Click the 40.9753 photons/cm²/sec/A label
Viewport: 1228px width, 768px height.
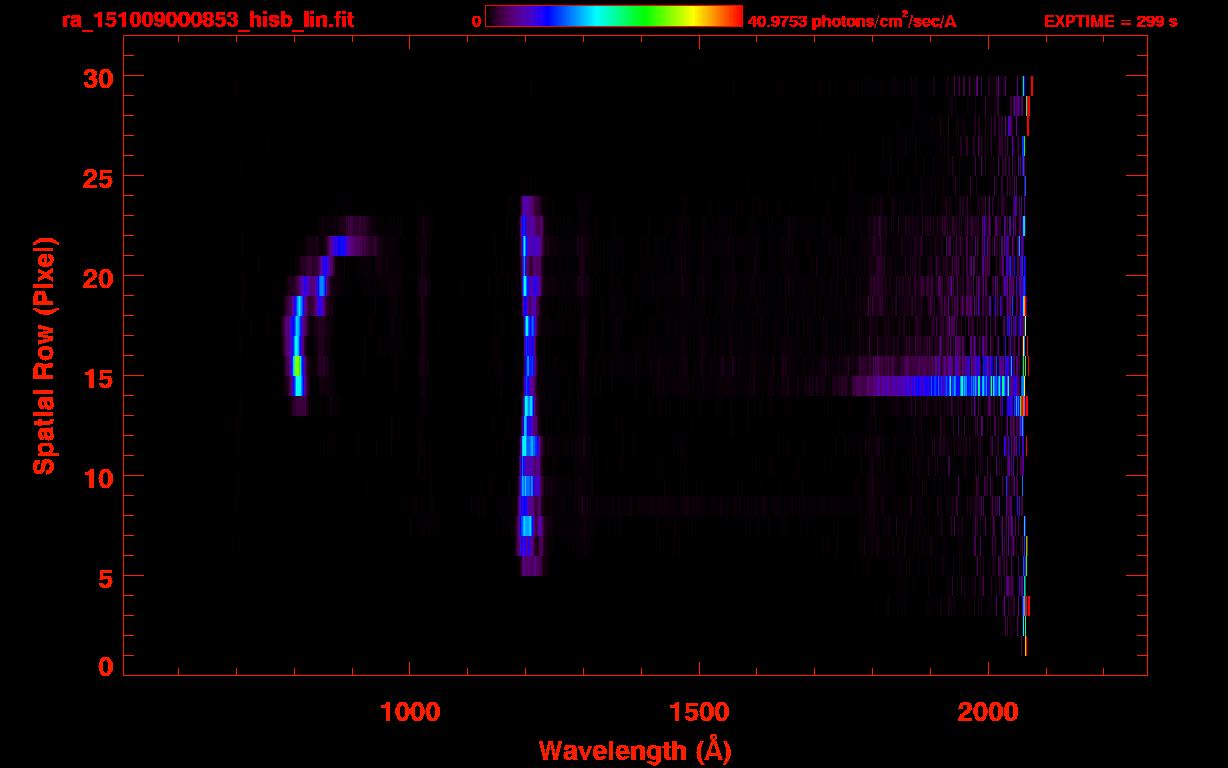click(x=852, y=21)
